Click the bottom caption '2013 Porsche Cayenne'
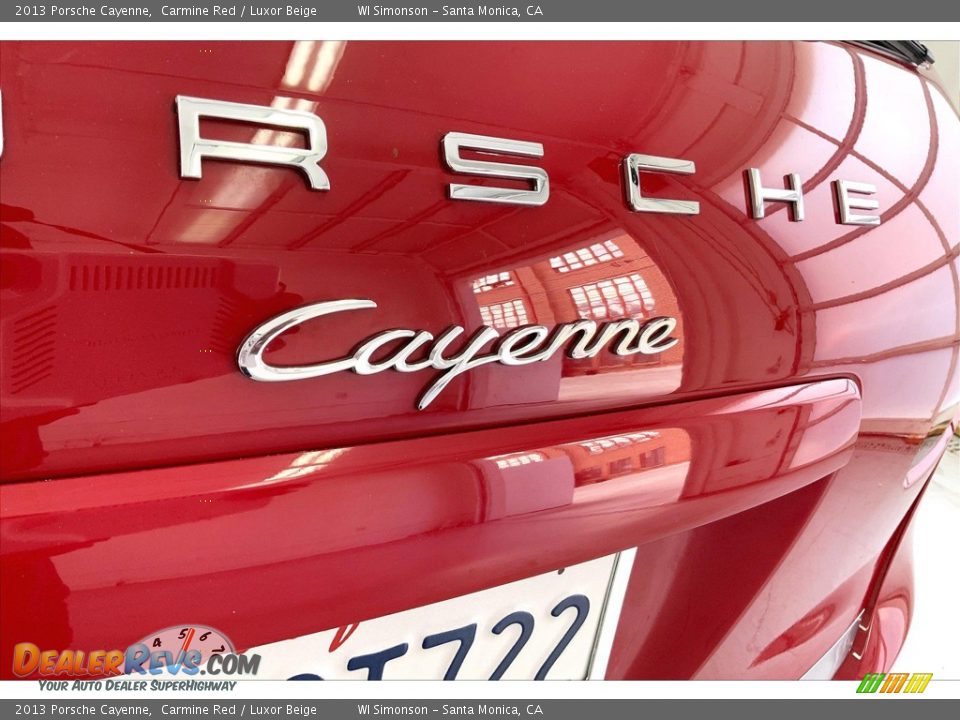This screenshot has width=960, height=720. click(x=83, y=710)
